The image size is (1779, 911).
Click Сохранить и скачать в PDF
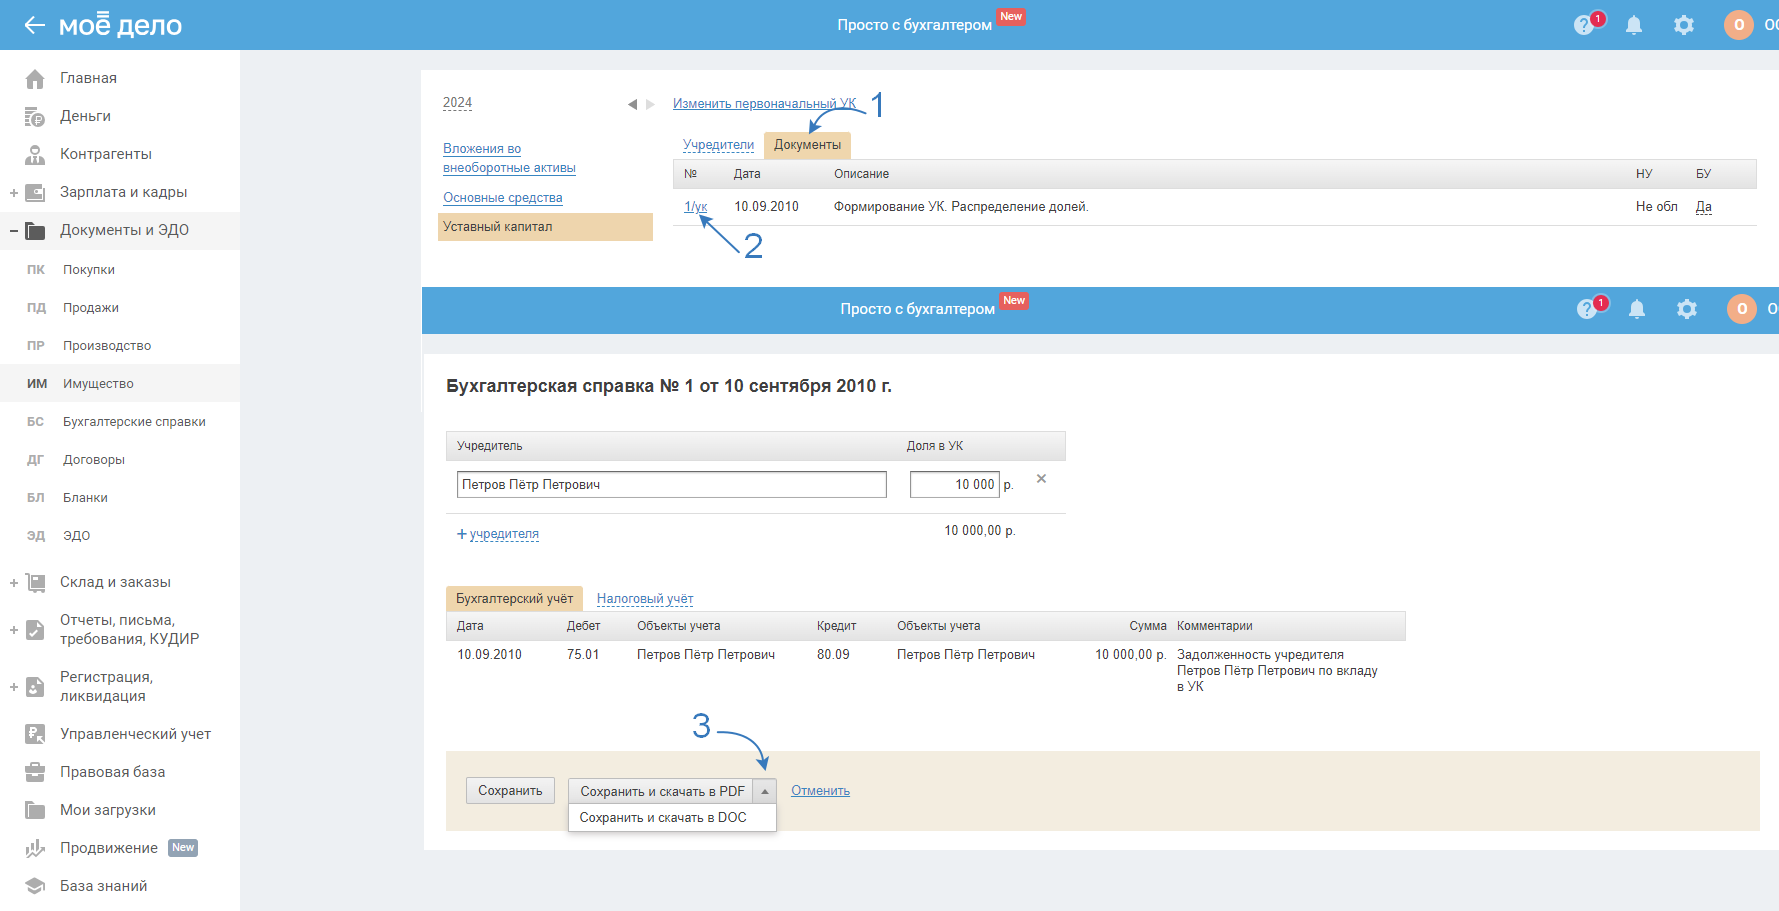point(662,791)
